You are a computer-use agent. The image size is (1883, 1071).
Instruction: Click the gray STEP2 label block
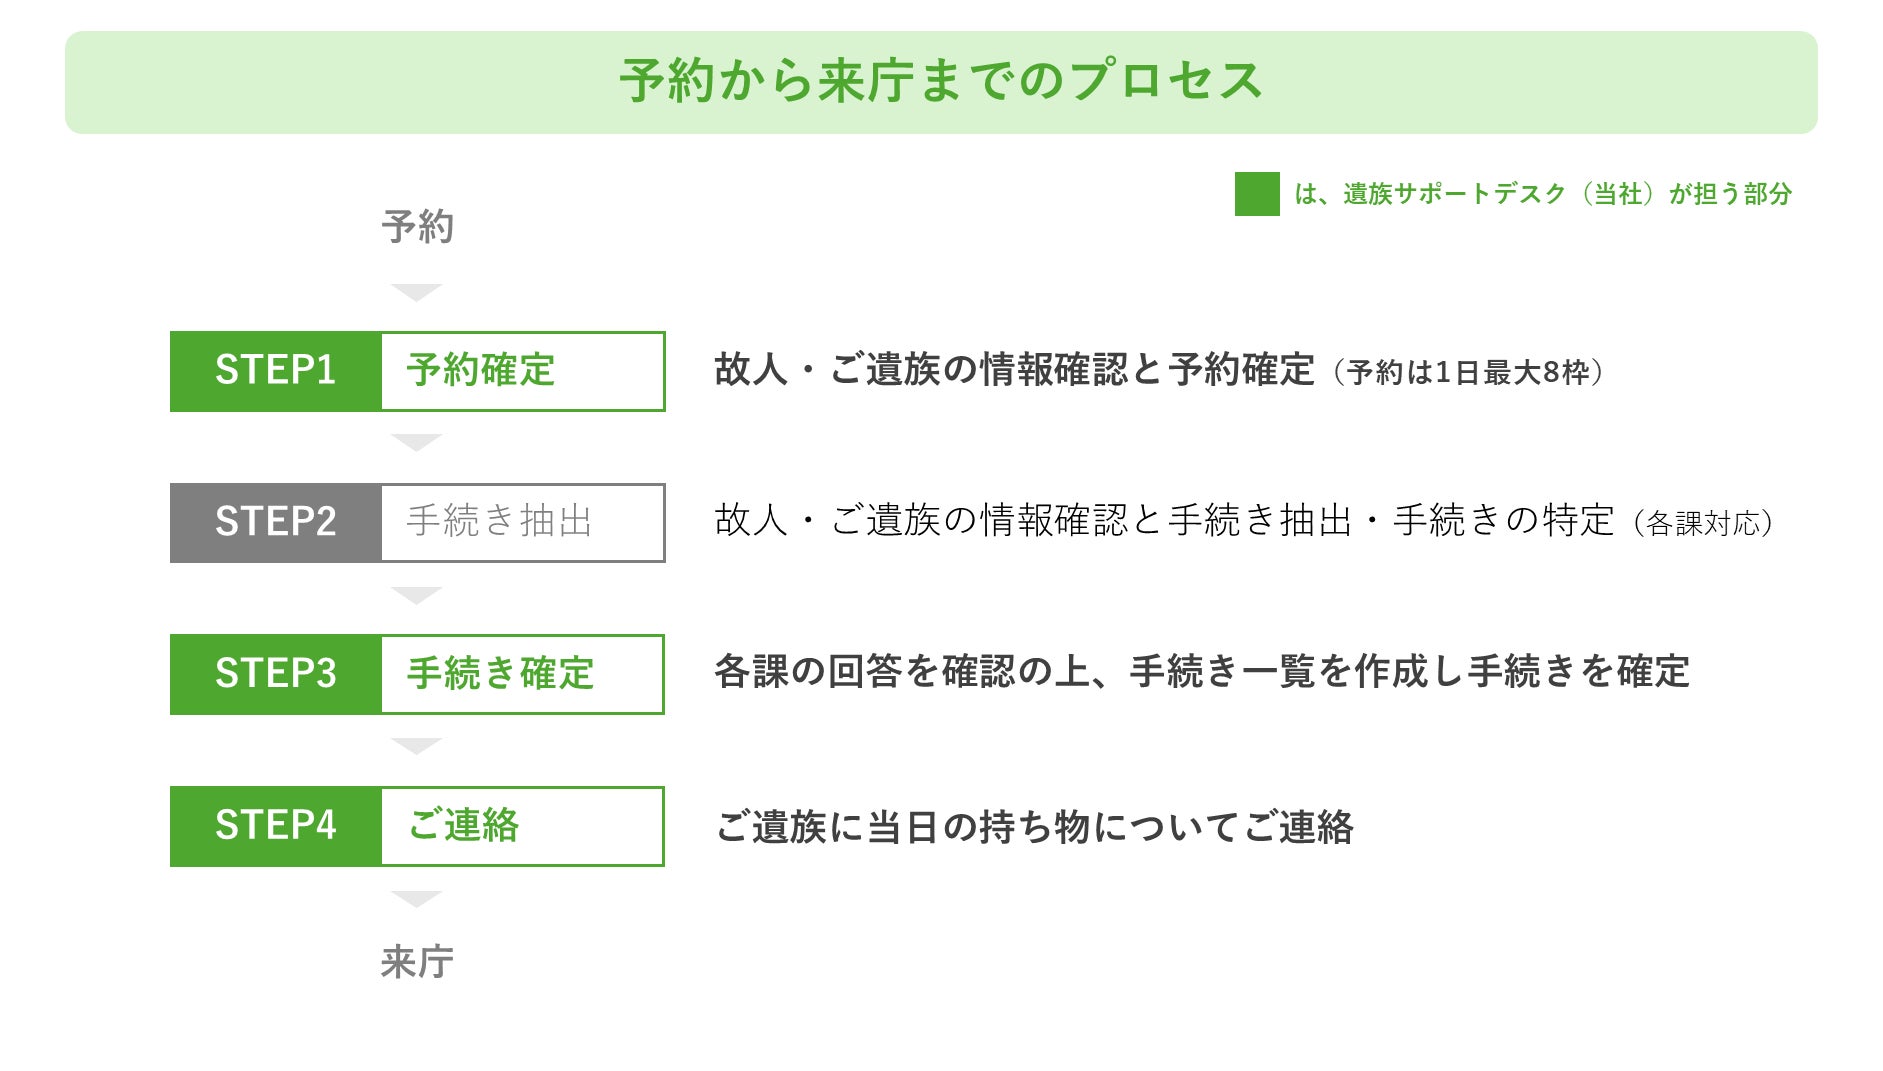click(275, 523)
